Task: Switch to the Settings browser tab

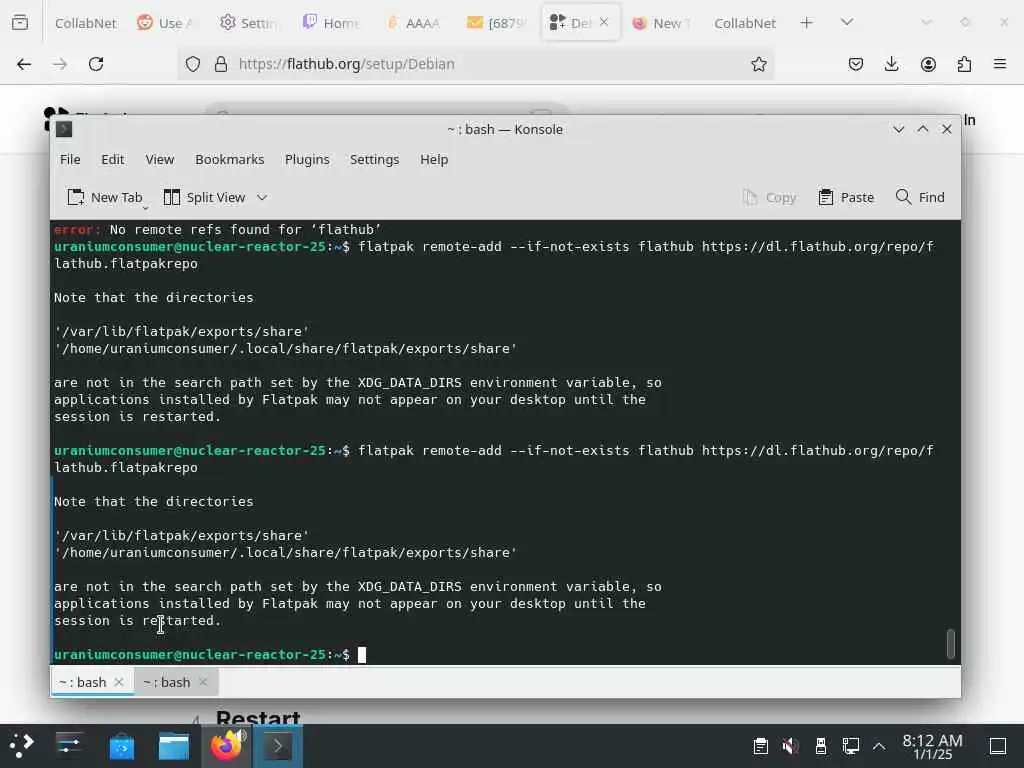Action: [x=248, y=23]
